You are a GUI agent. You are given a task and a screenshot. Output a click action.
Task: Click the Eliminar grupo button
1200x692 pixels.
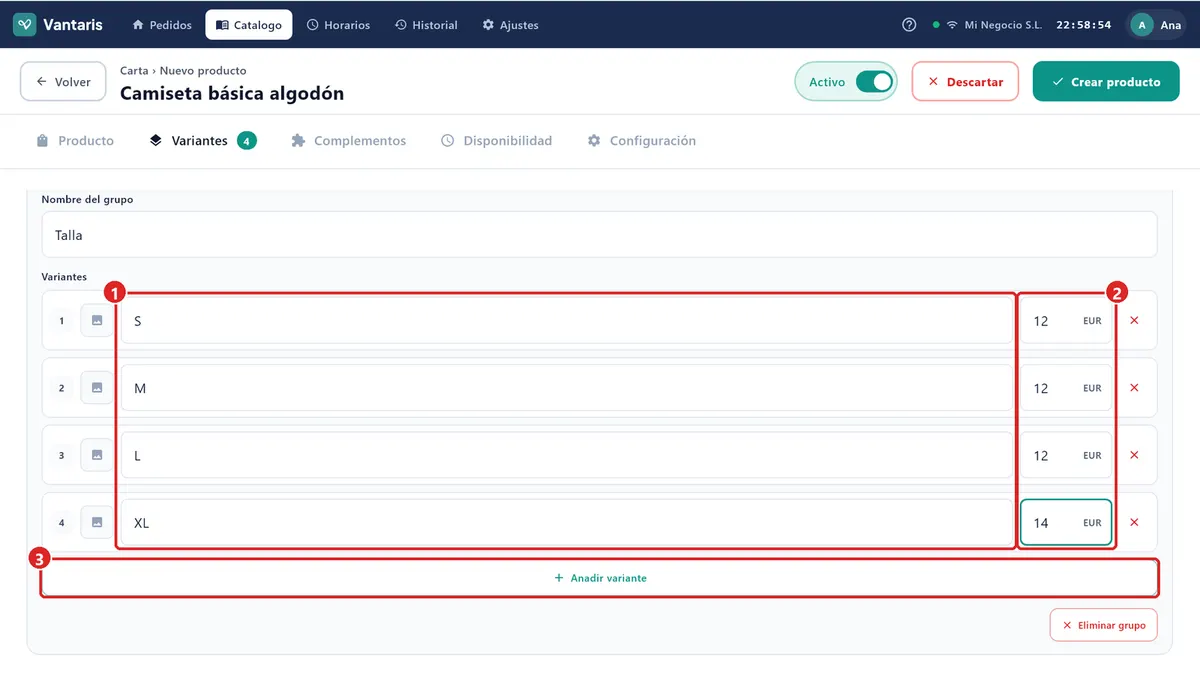click(x=1104, y=625)
